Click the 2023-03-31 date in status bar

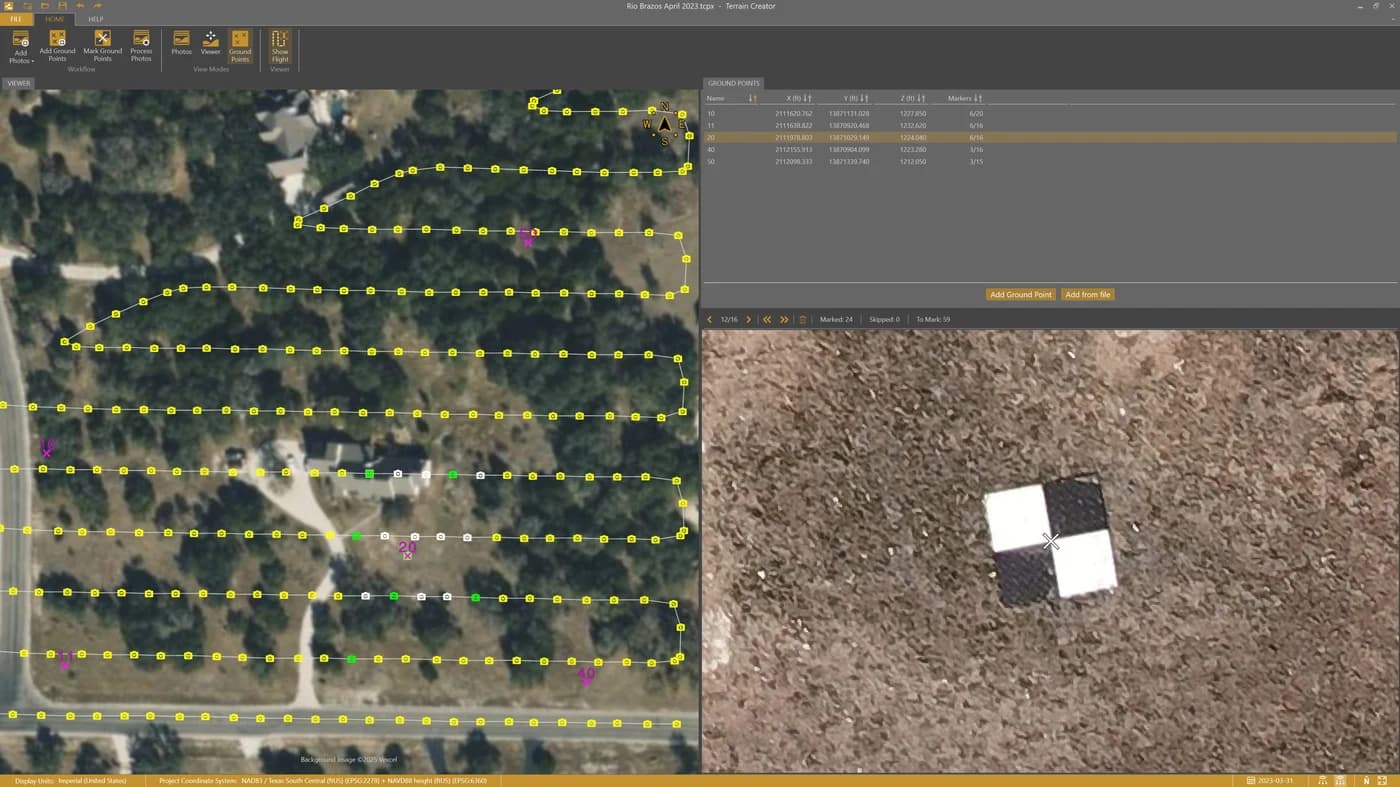tap(1273, 780)
